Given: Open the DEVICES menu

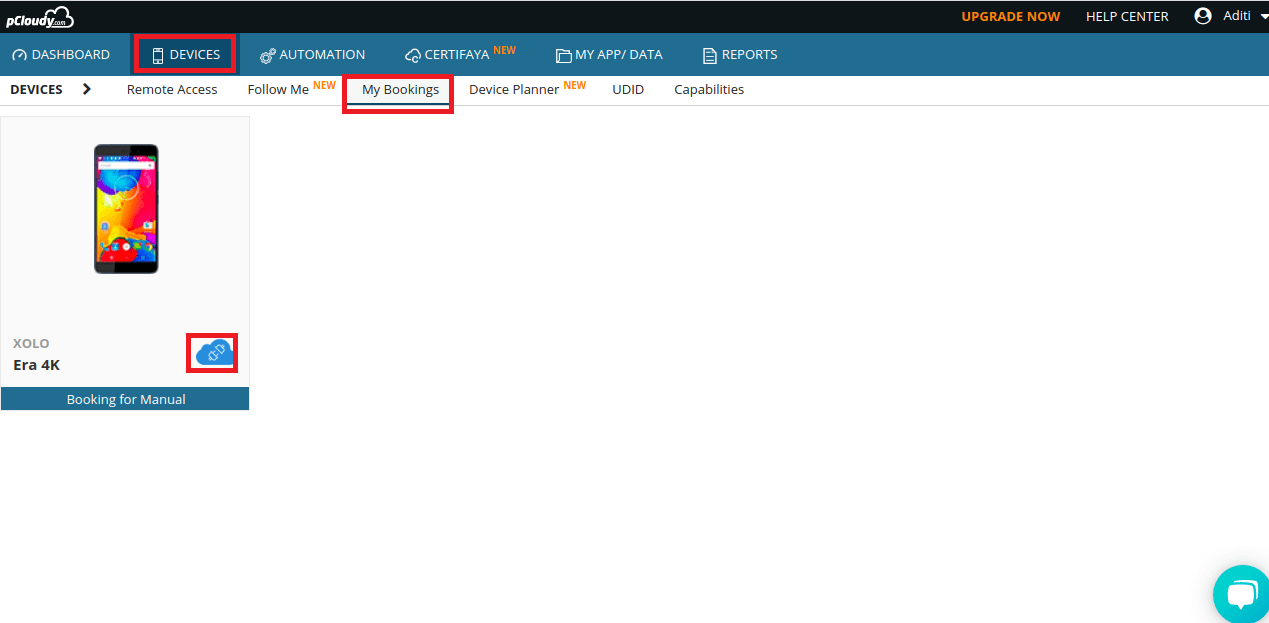Looking at the screenshot, I should pos(185,55).
